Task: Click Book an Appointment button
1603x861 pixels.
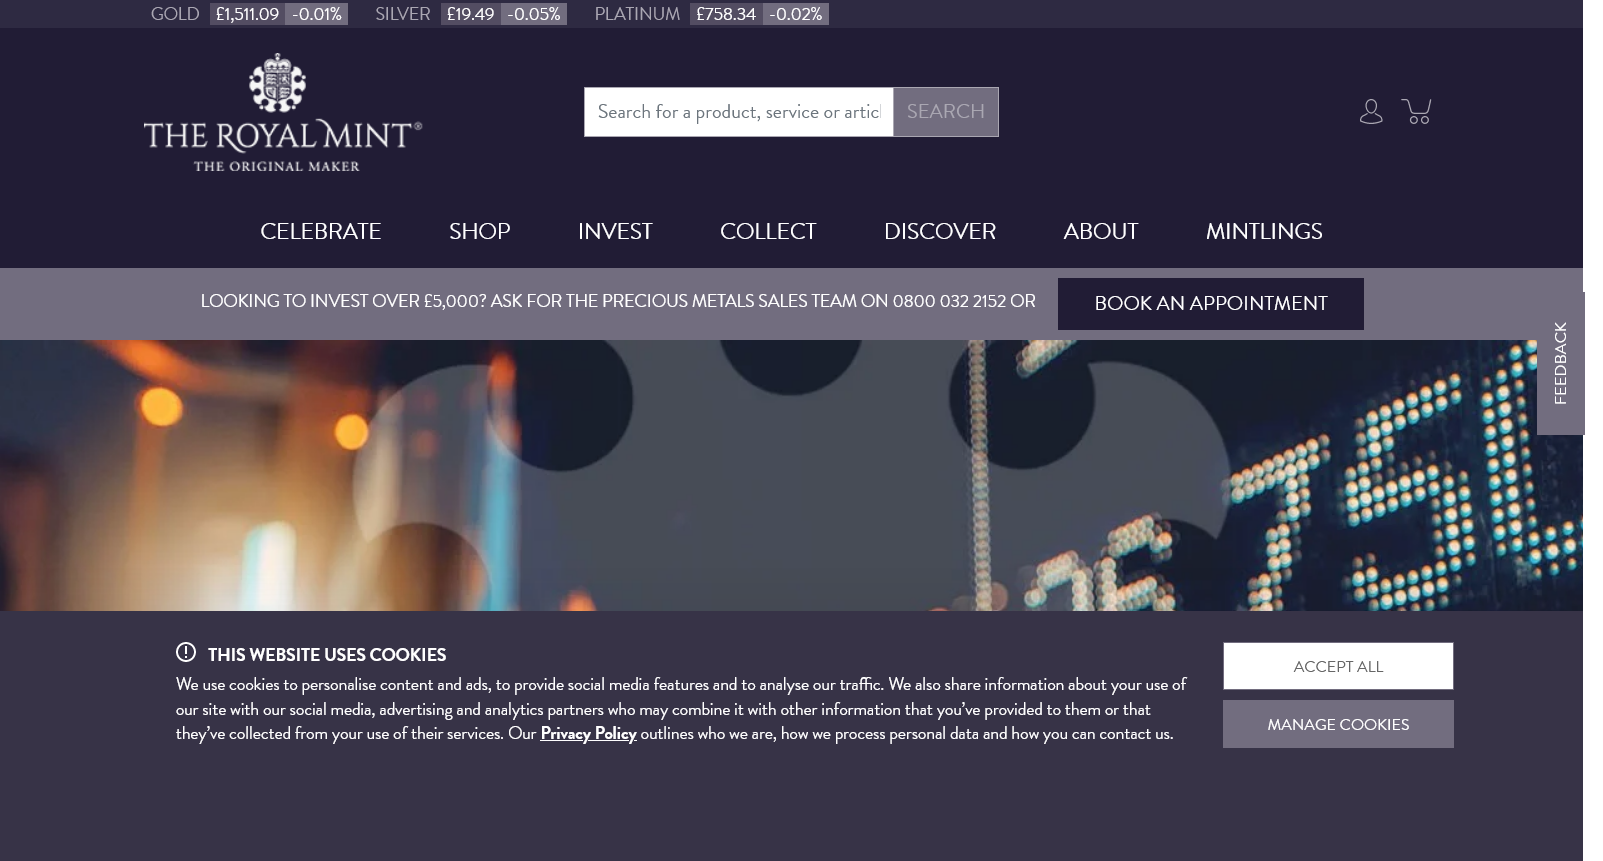Action: [x=1210, y=304]
